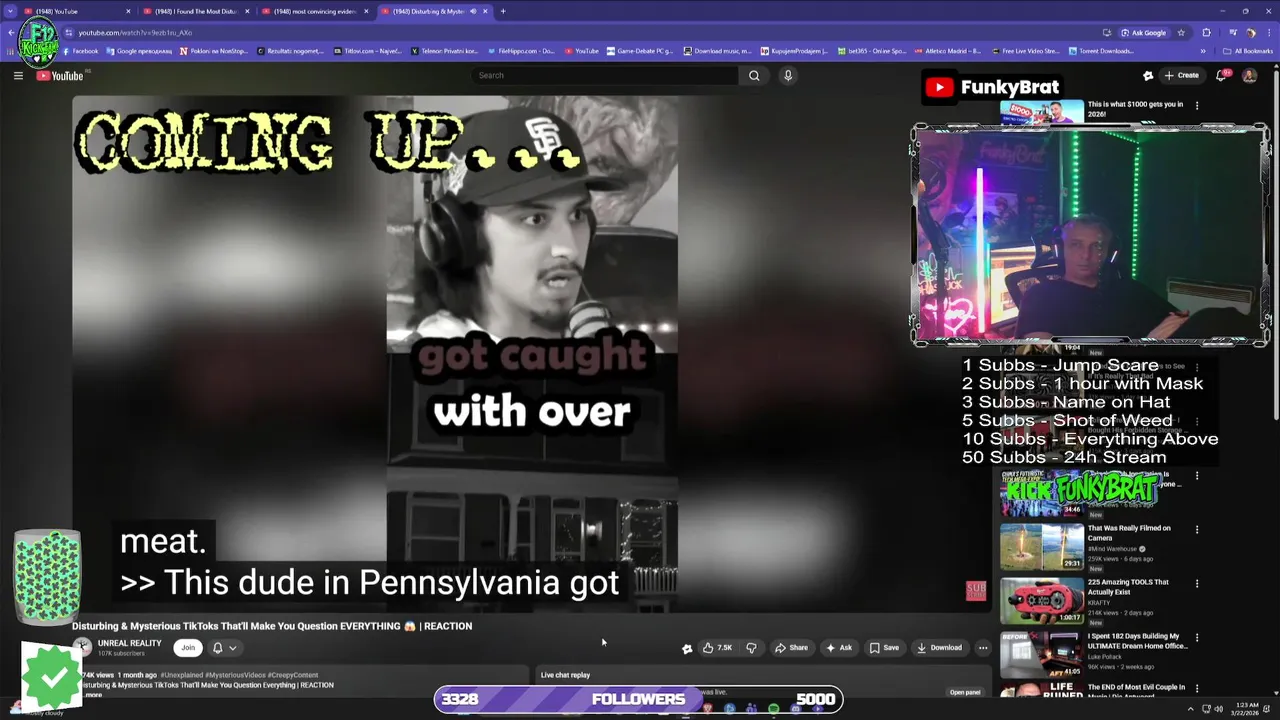Select the active "Disturbing & Myste..." tab
1280x720 pixels.
434,11
